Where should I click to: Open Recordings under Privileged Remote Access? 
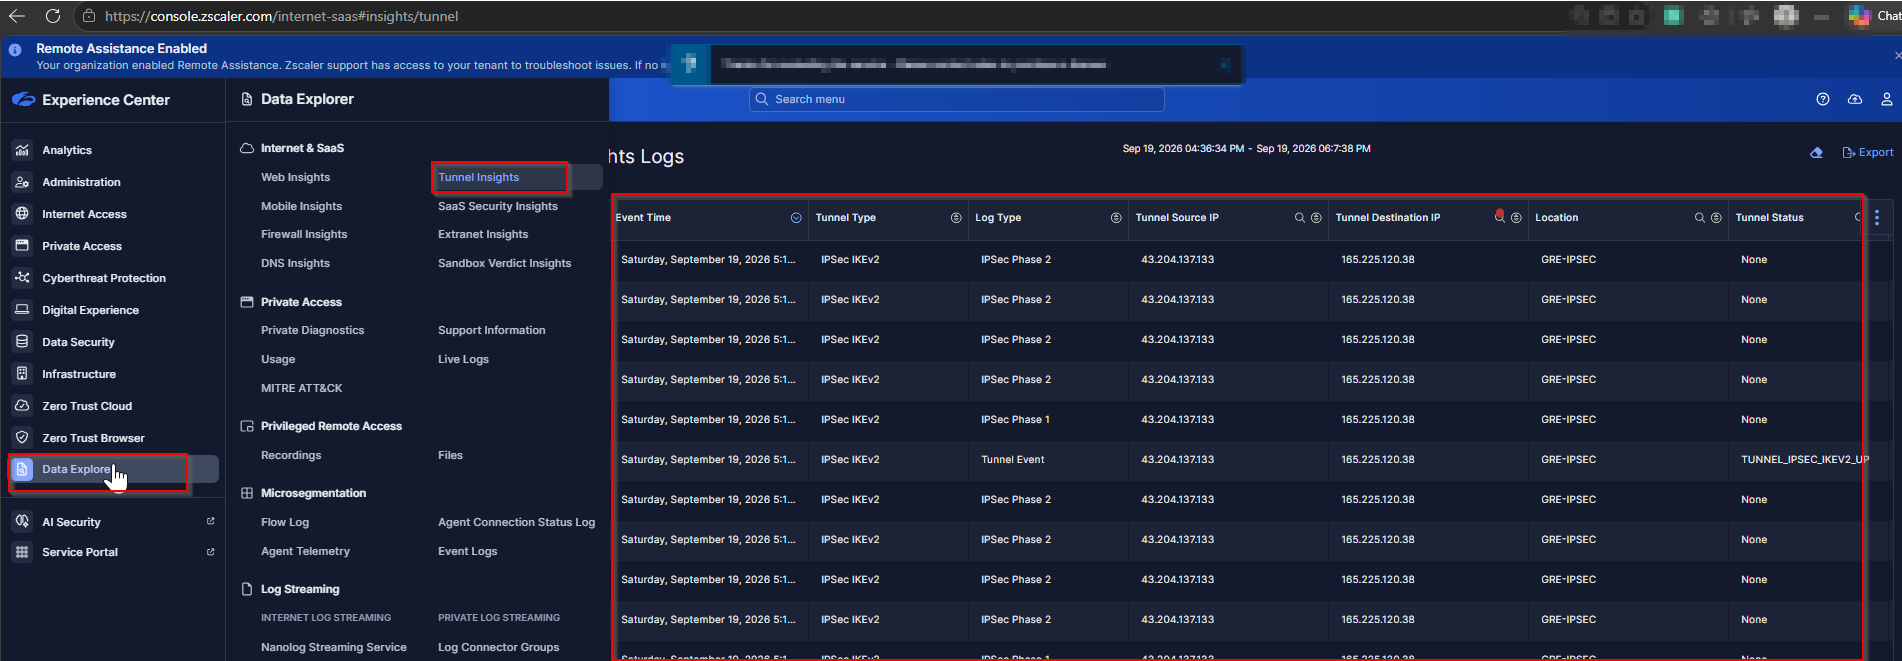291,455
